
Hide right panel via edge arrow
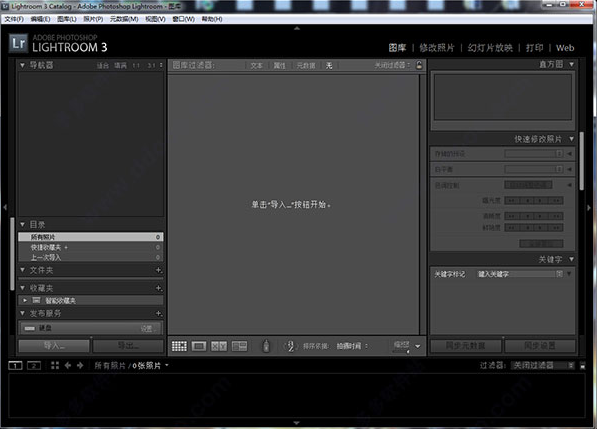[589, 208]
